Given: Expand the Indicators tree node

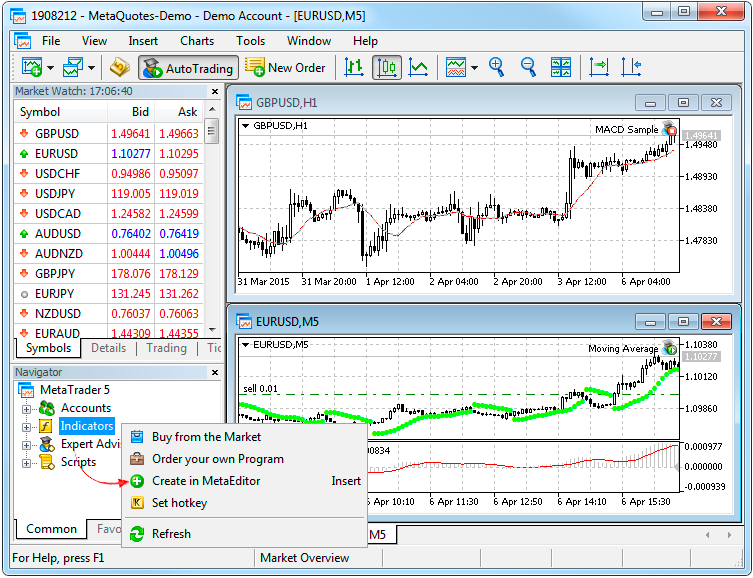Looking at the screenshot, I should coord(26,427).
